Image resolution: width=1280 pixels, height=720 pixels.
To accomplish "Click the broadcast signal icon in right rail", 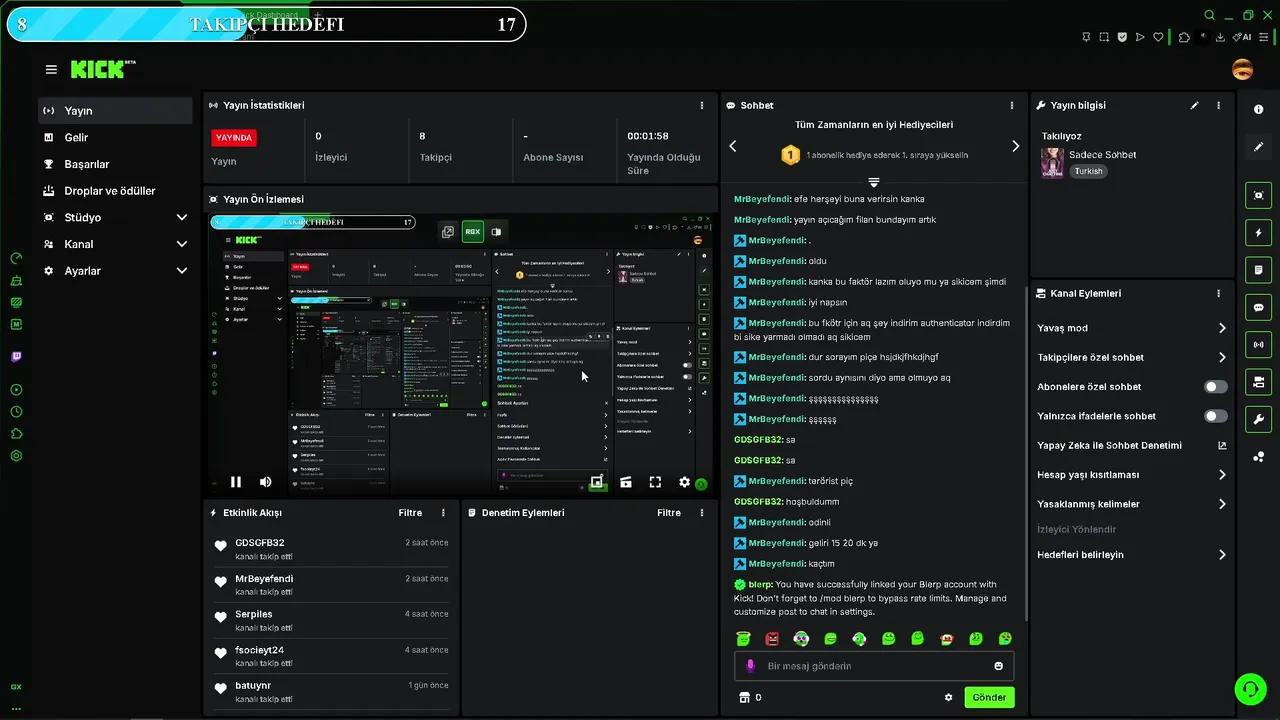I will point(1259,344).
